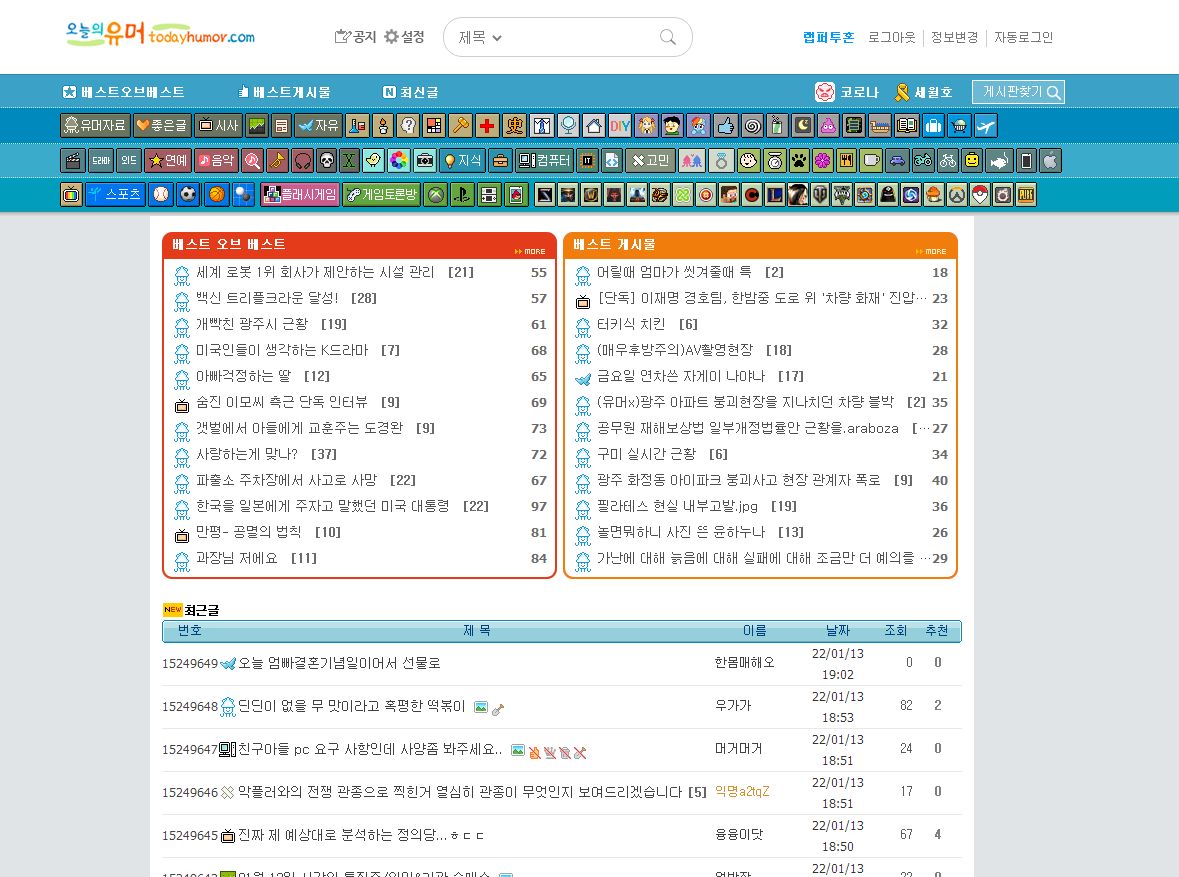This screenshot has height=877, width=1179.
Task: Open the 좋은글 board with heart icon
Action: pos(162,126)
